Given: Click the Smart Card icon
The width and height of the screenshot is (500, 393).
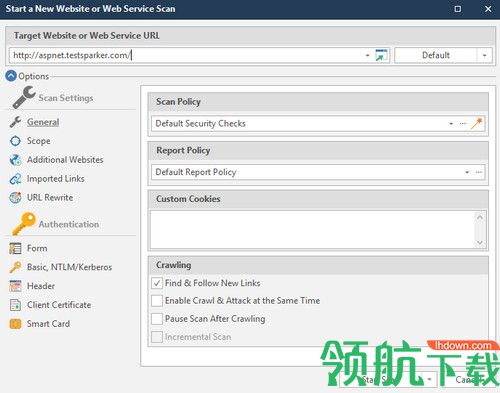Looking at the screenshot, I should pos(15,324).
